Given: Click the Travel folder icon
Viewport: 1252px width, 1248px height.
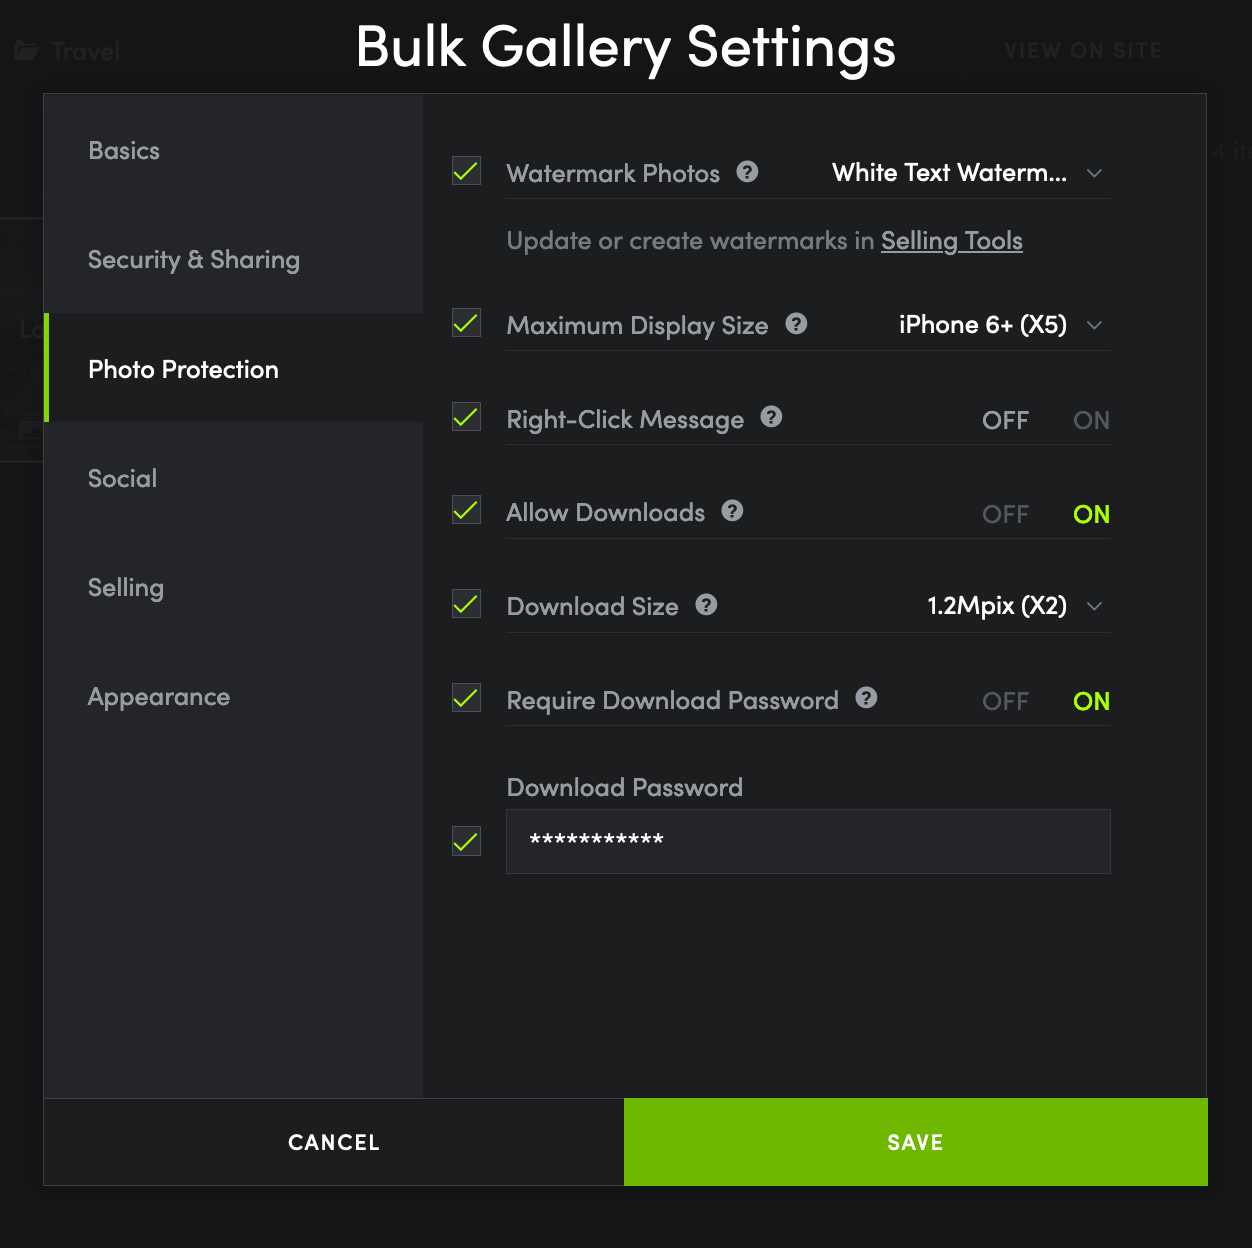Looking at the screenshot, I should click(27, 51).
